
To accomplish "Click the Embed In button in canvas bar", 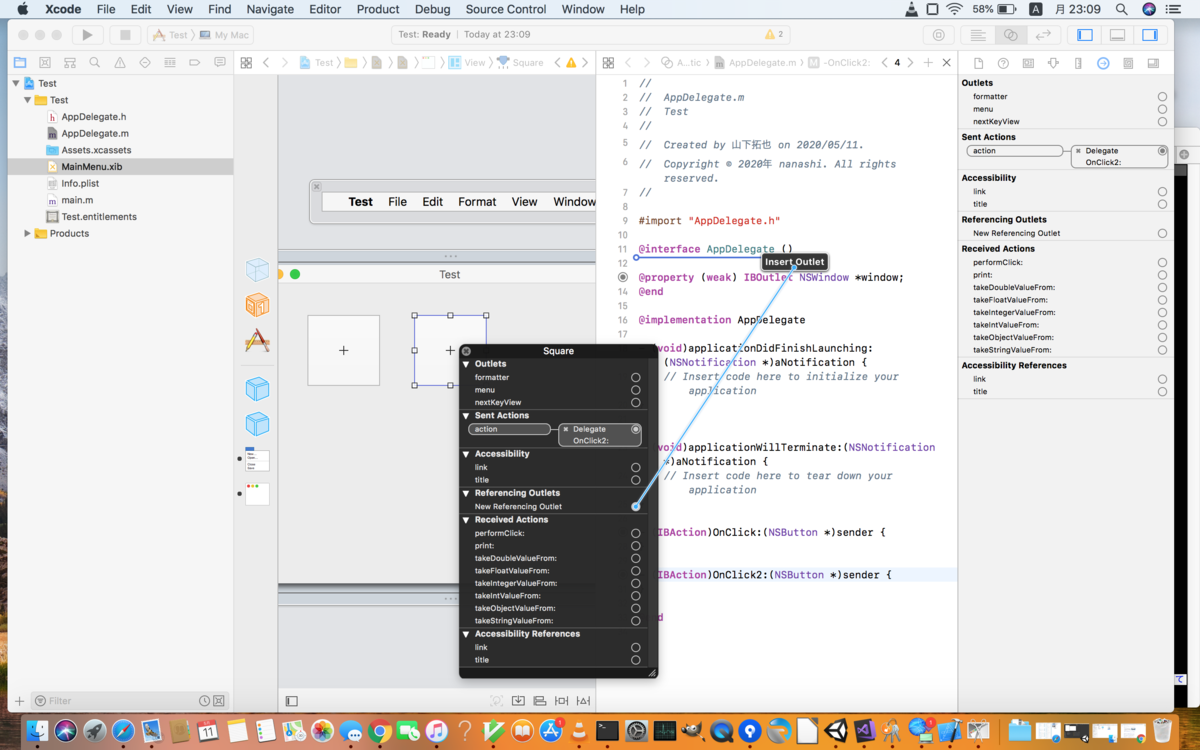I will (x=518, y=701).
